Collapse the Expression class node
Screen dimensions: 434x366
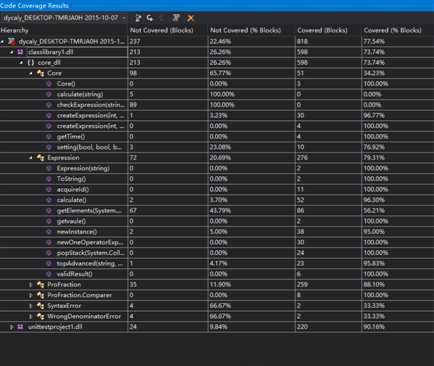coord(31,158)
